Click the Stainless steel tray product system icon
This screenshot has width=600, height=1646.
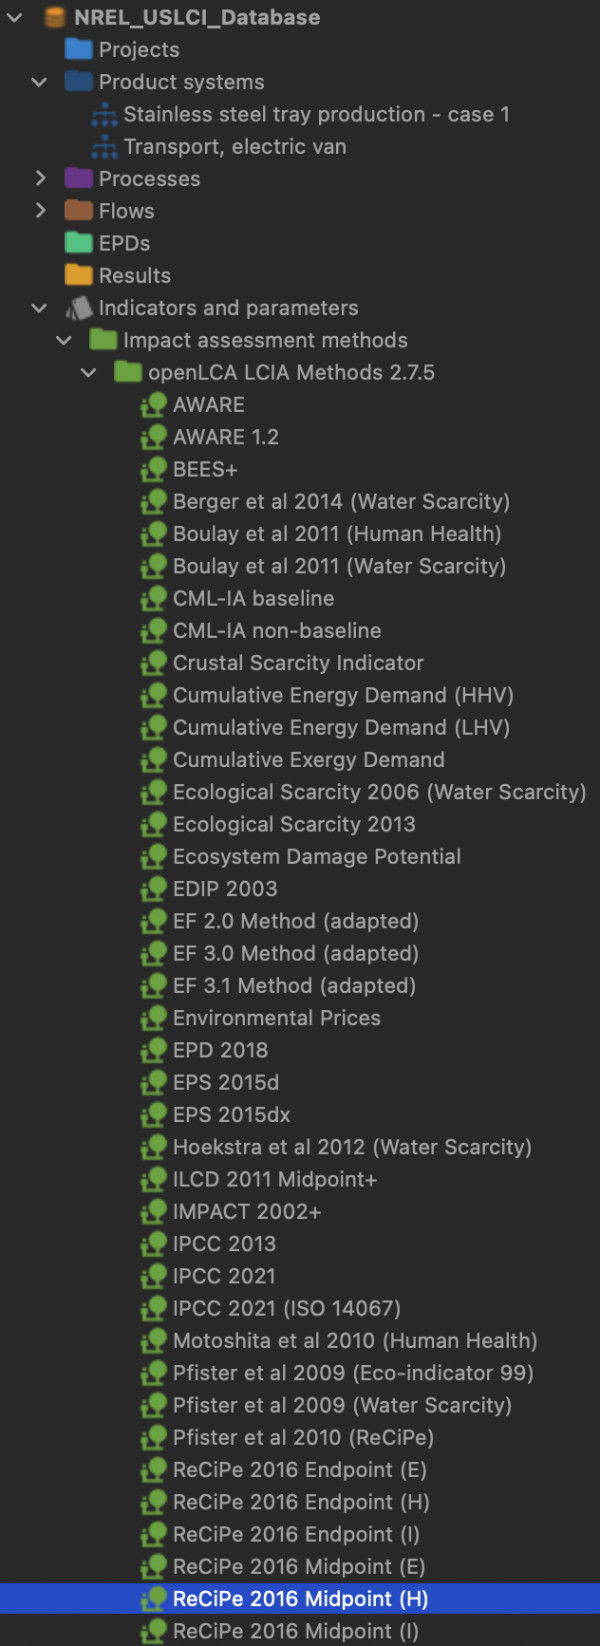click(x=104, y=114)
